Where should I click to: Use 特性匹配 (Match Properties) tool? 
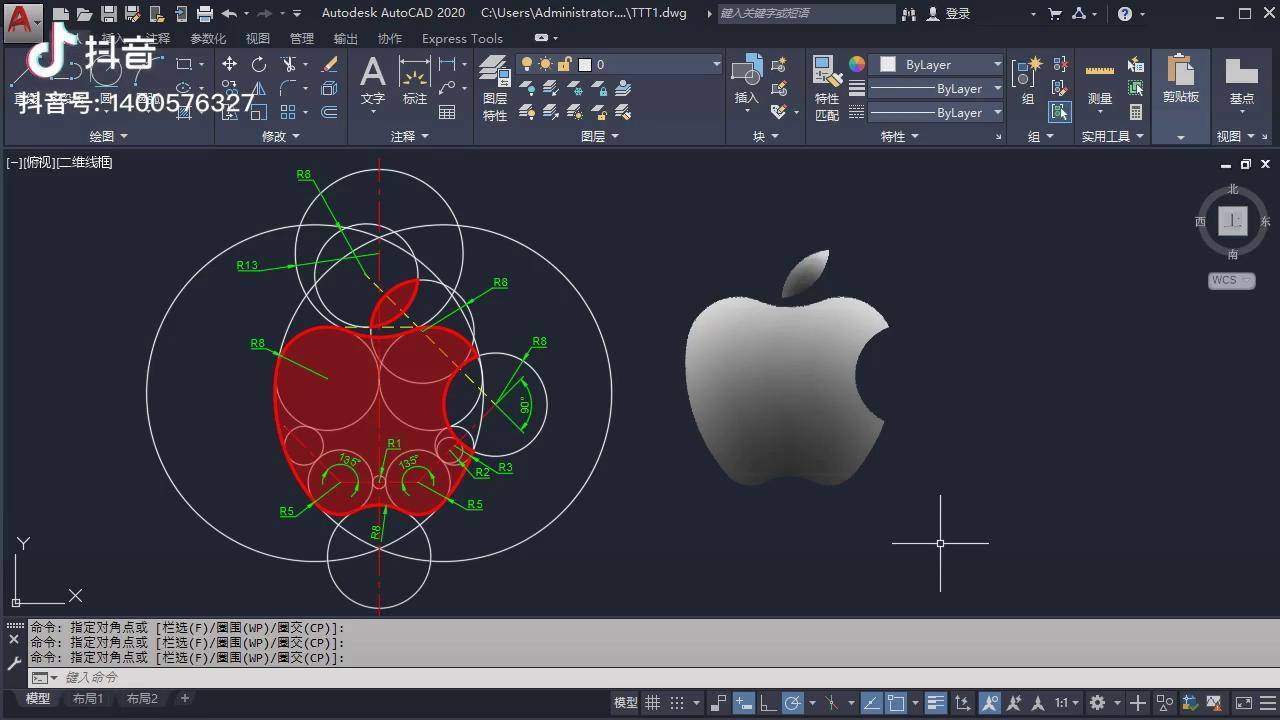click(x=826, y=70)
